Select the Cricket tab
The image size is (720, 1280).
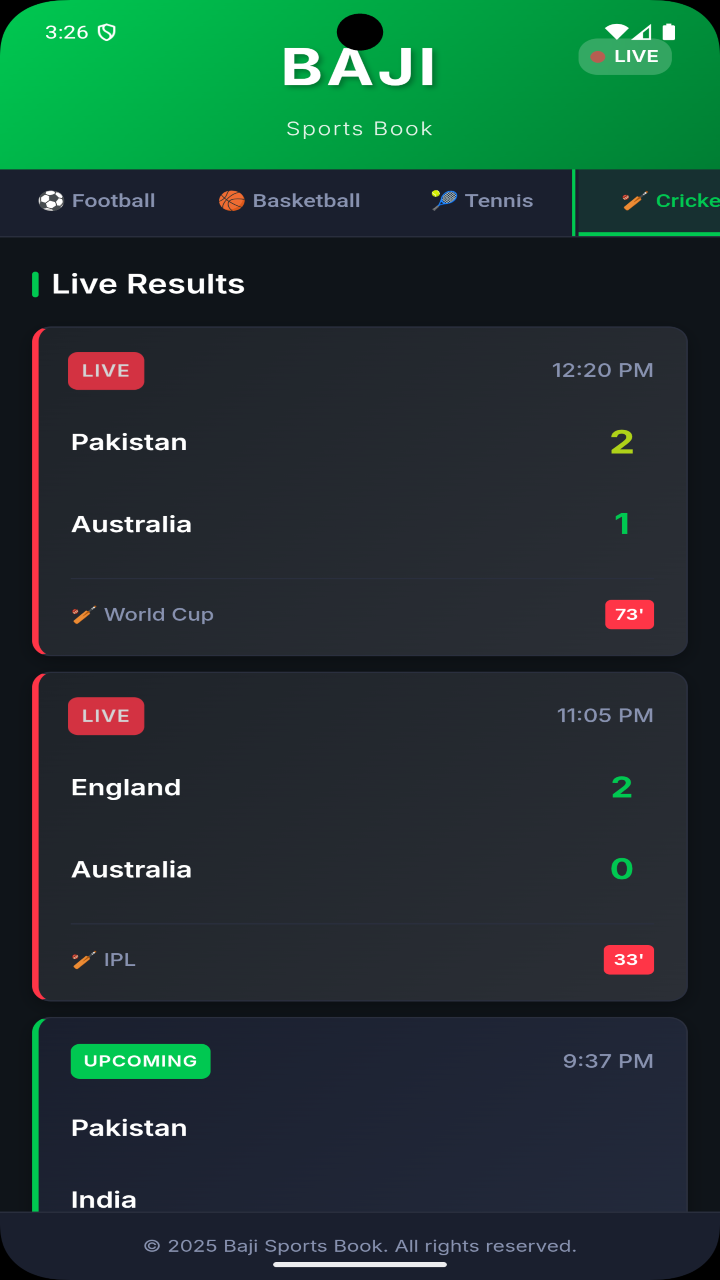pos(648,201)
